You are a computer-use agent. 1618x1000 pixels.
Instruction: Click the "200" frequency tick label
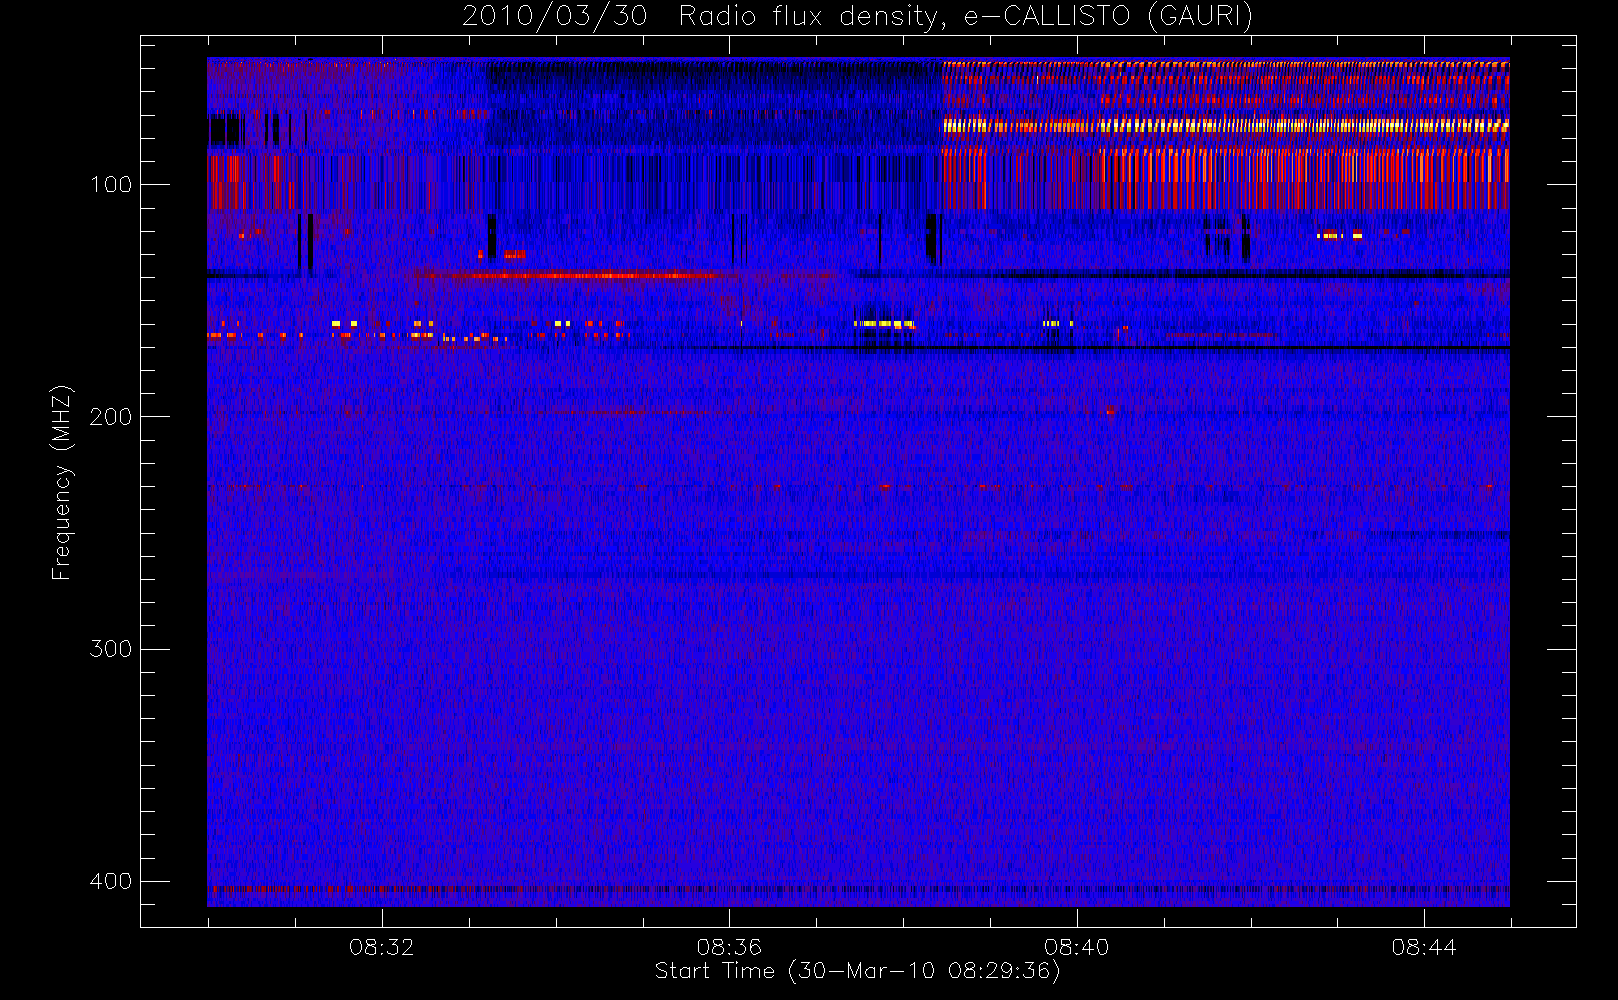click(x=110, y=417)
